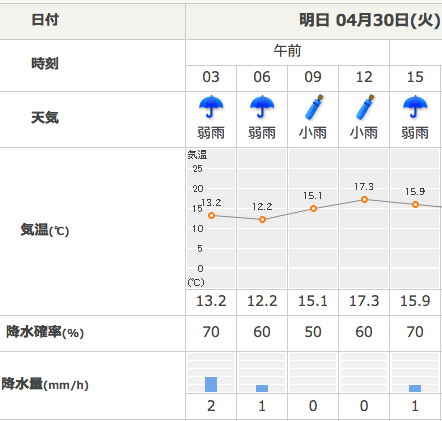Click the 午前 time period header
This screenshot has width=442, height=421.
287,51
